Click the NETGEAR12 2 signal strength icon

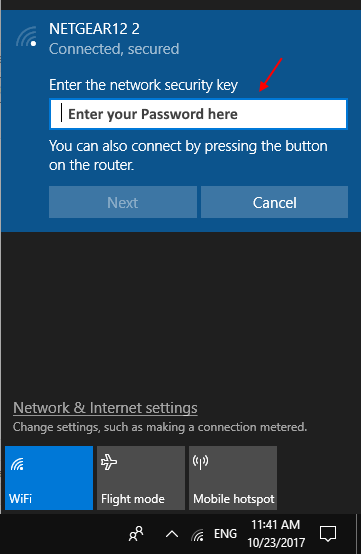point(26,37)
